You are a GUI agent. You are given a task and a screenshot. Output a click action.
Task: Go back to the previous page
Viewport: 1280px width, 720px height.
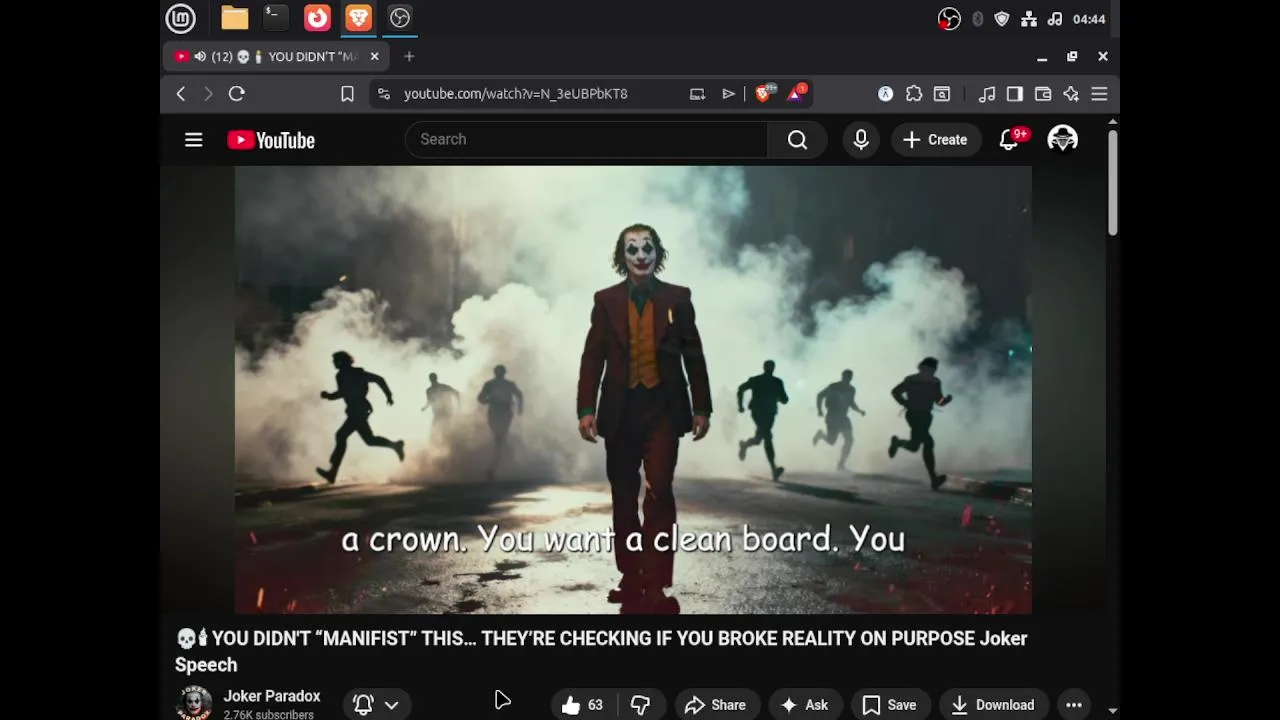[x=181, y=94]
